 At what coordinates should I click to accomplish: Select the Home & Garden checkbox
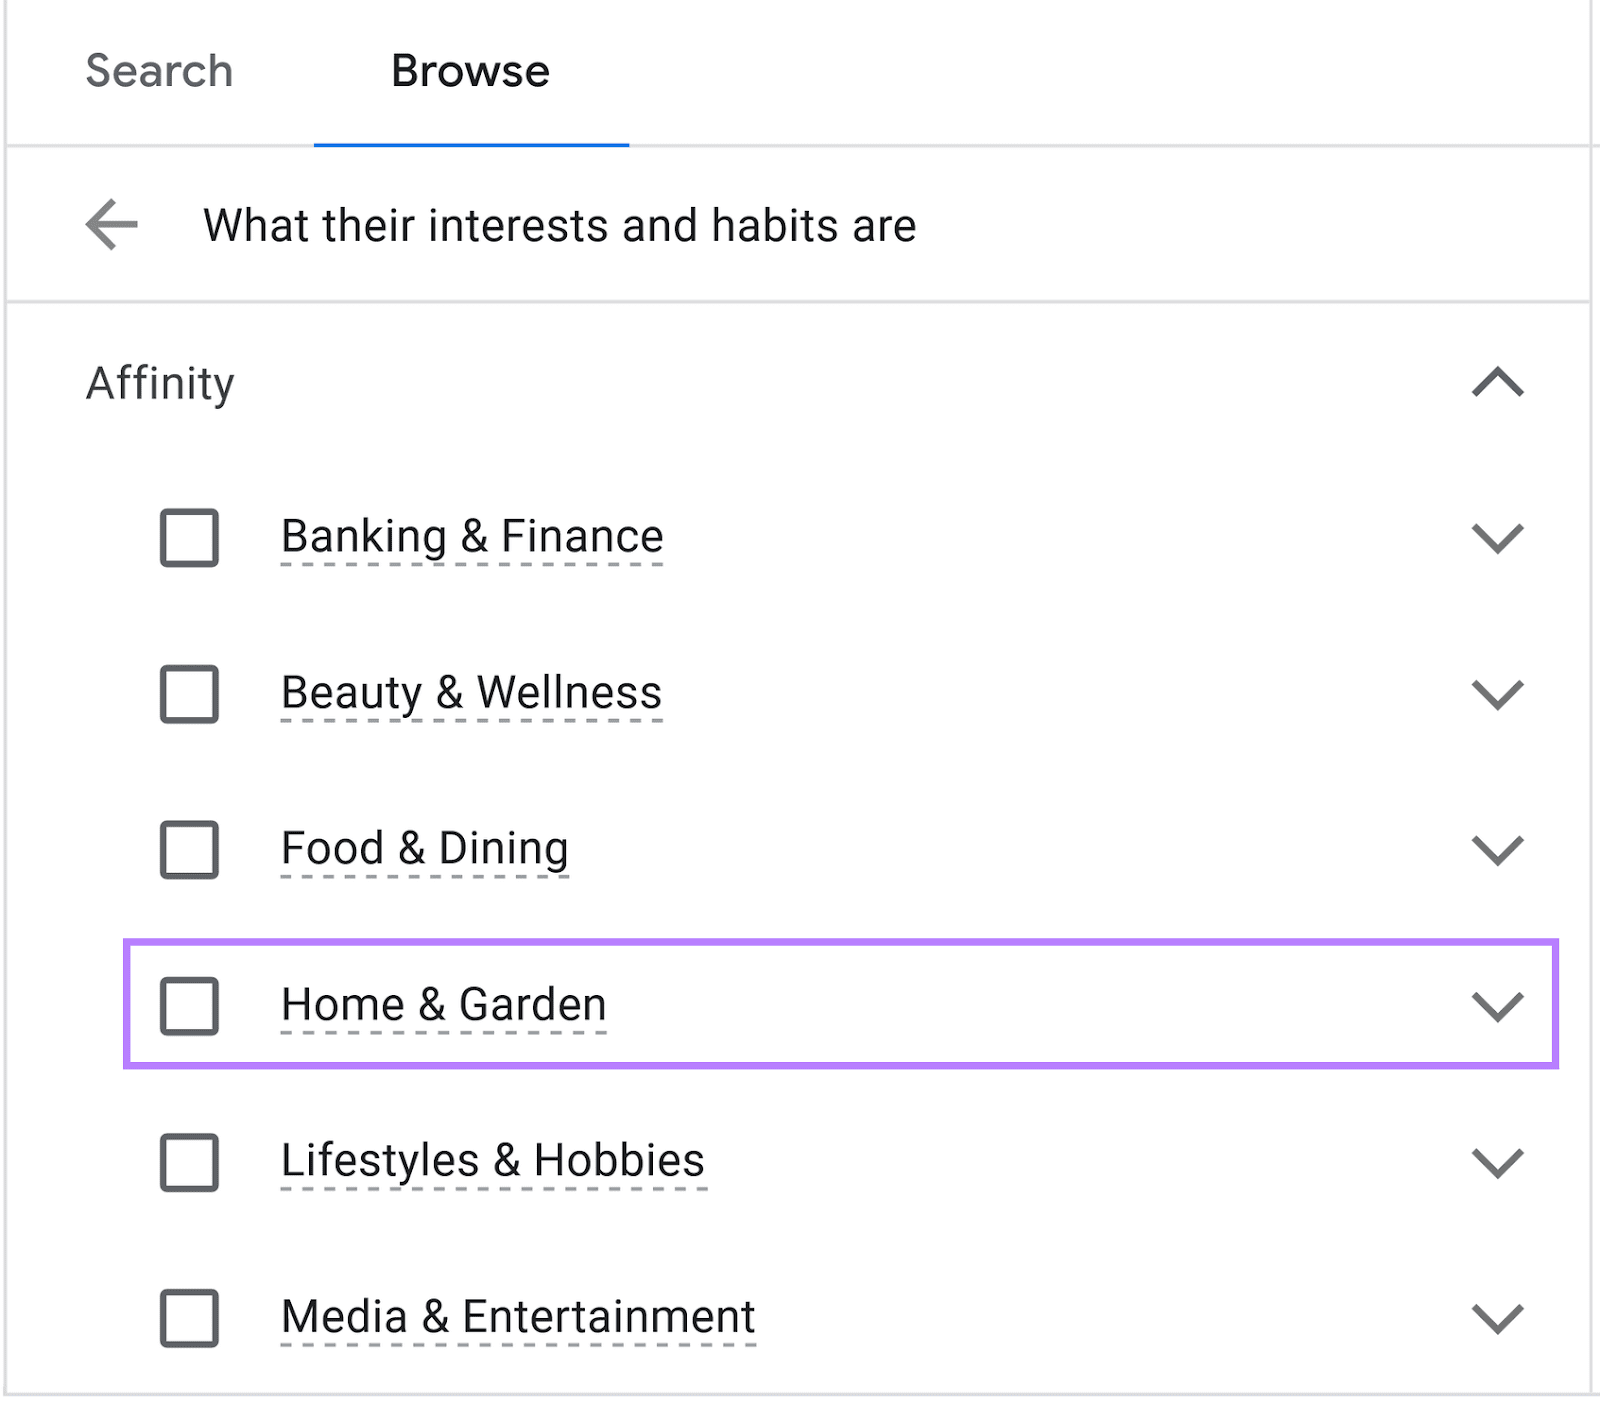coord(189,1006)
